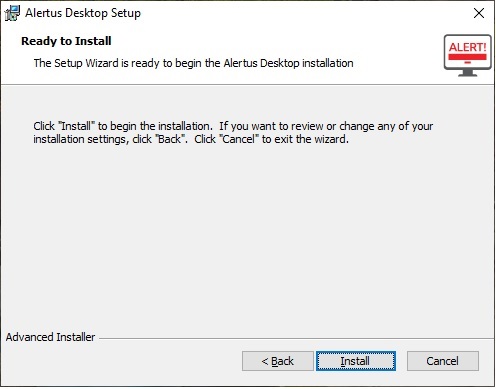Click the Setup Wizard is ready subtitle

(193, 63)
